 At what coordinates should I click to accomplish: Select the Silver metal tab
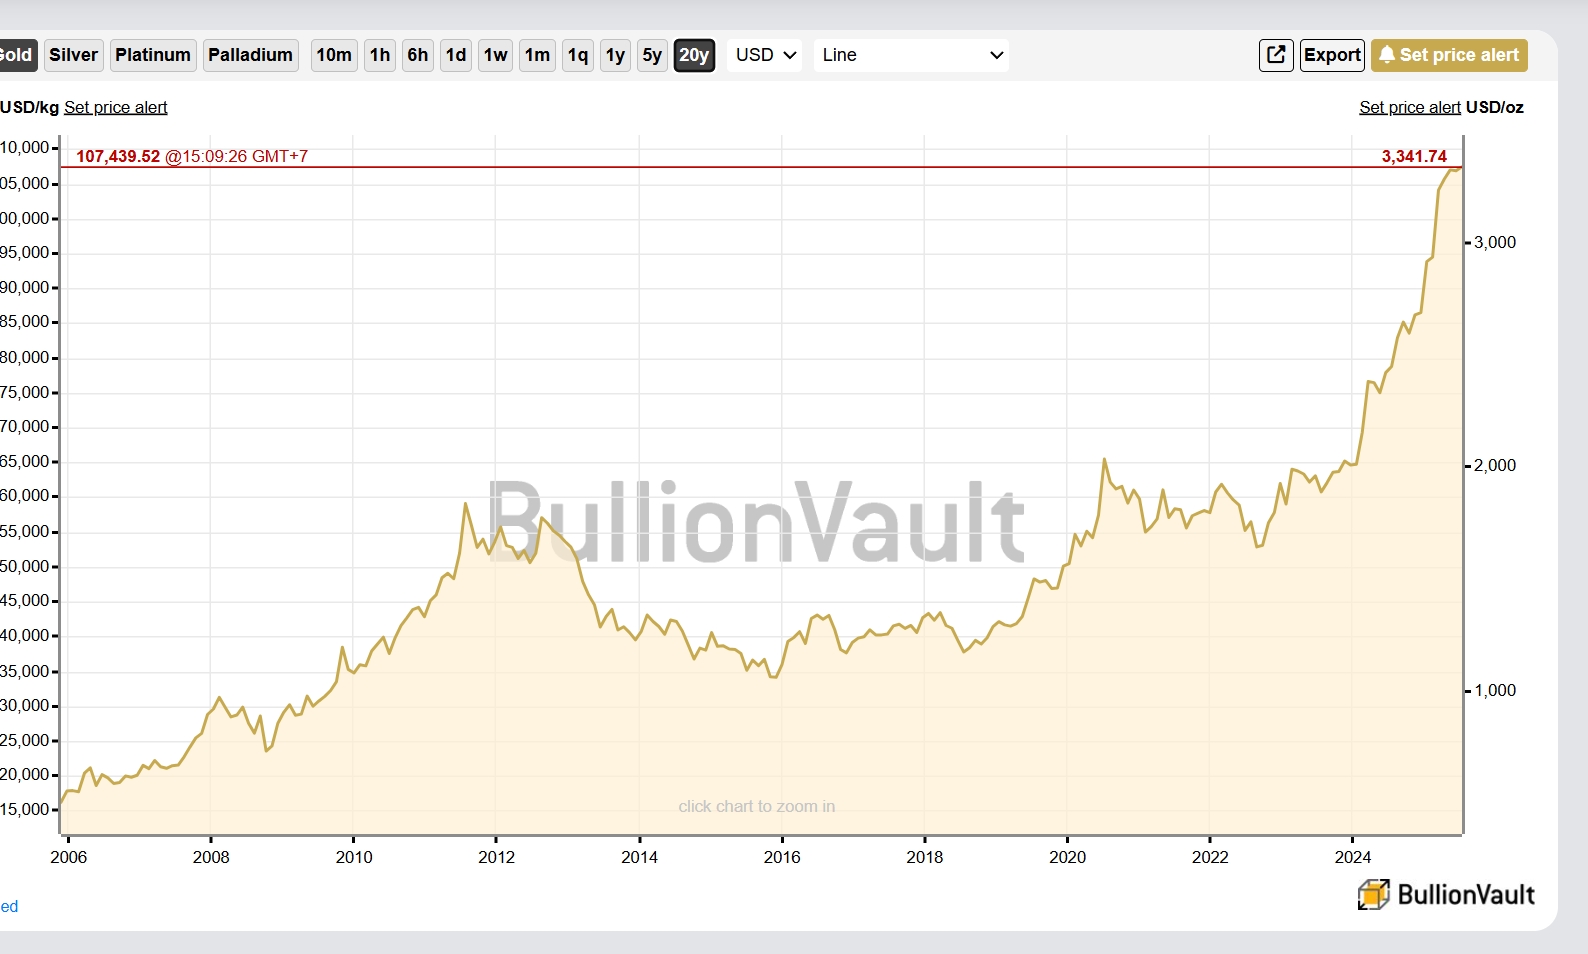tap(74, 55)
